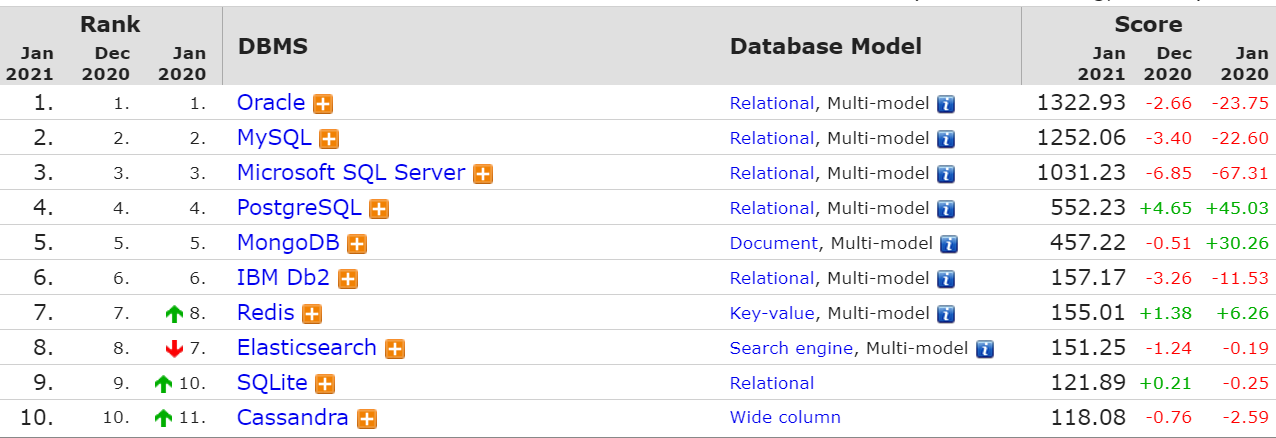Image resolution: width=1276 pixels, height=438 pixels.
Task: Click the orange plus icon next to Oracle
Action: [323, 104]
